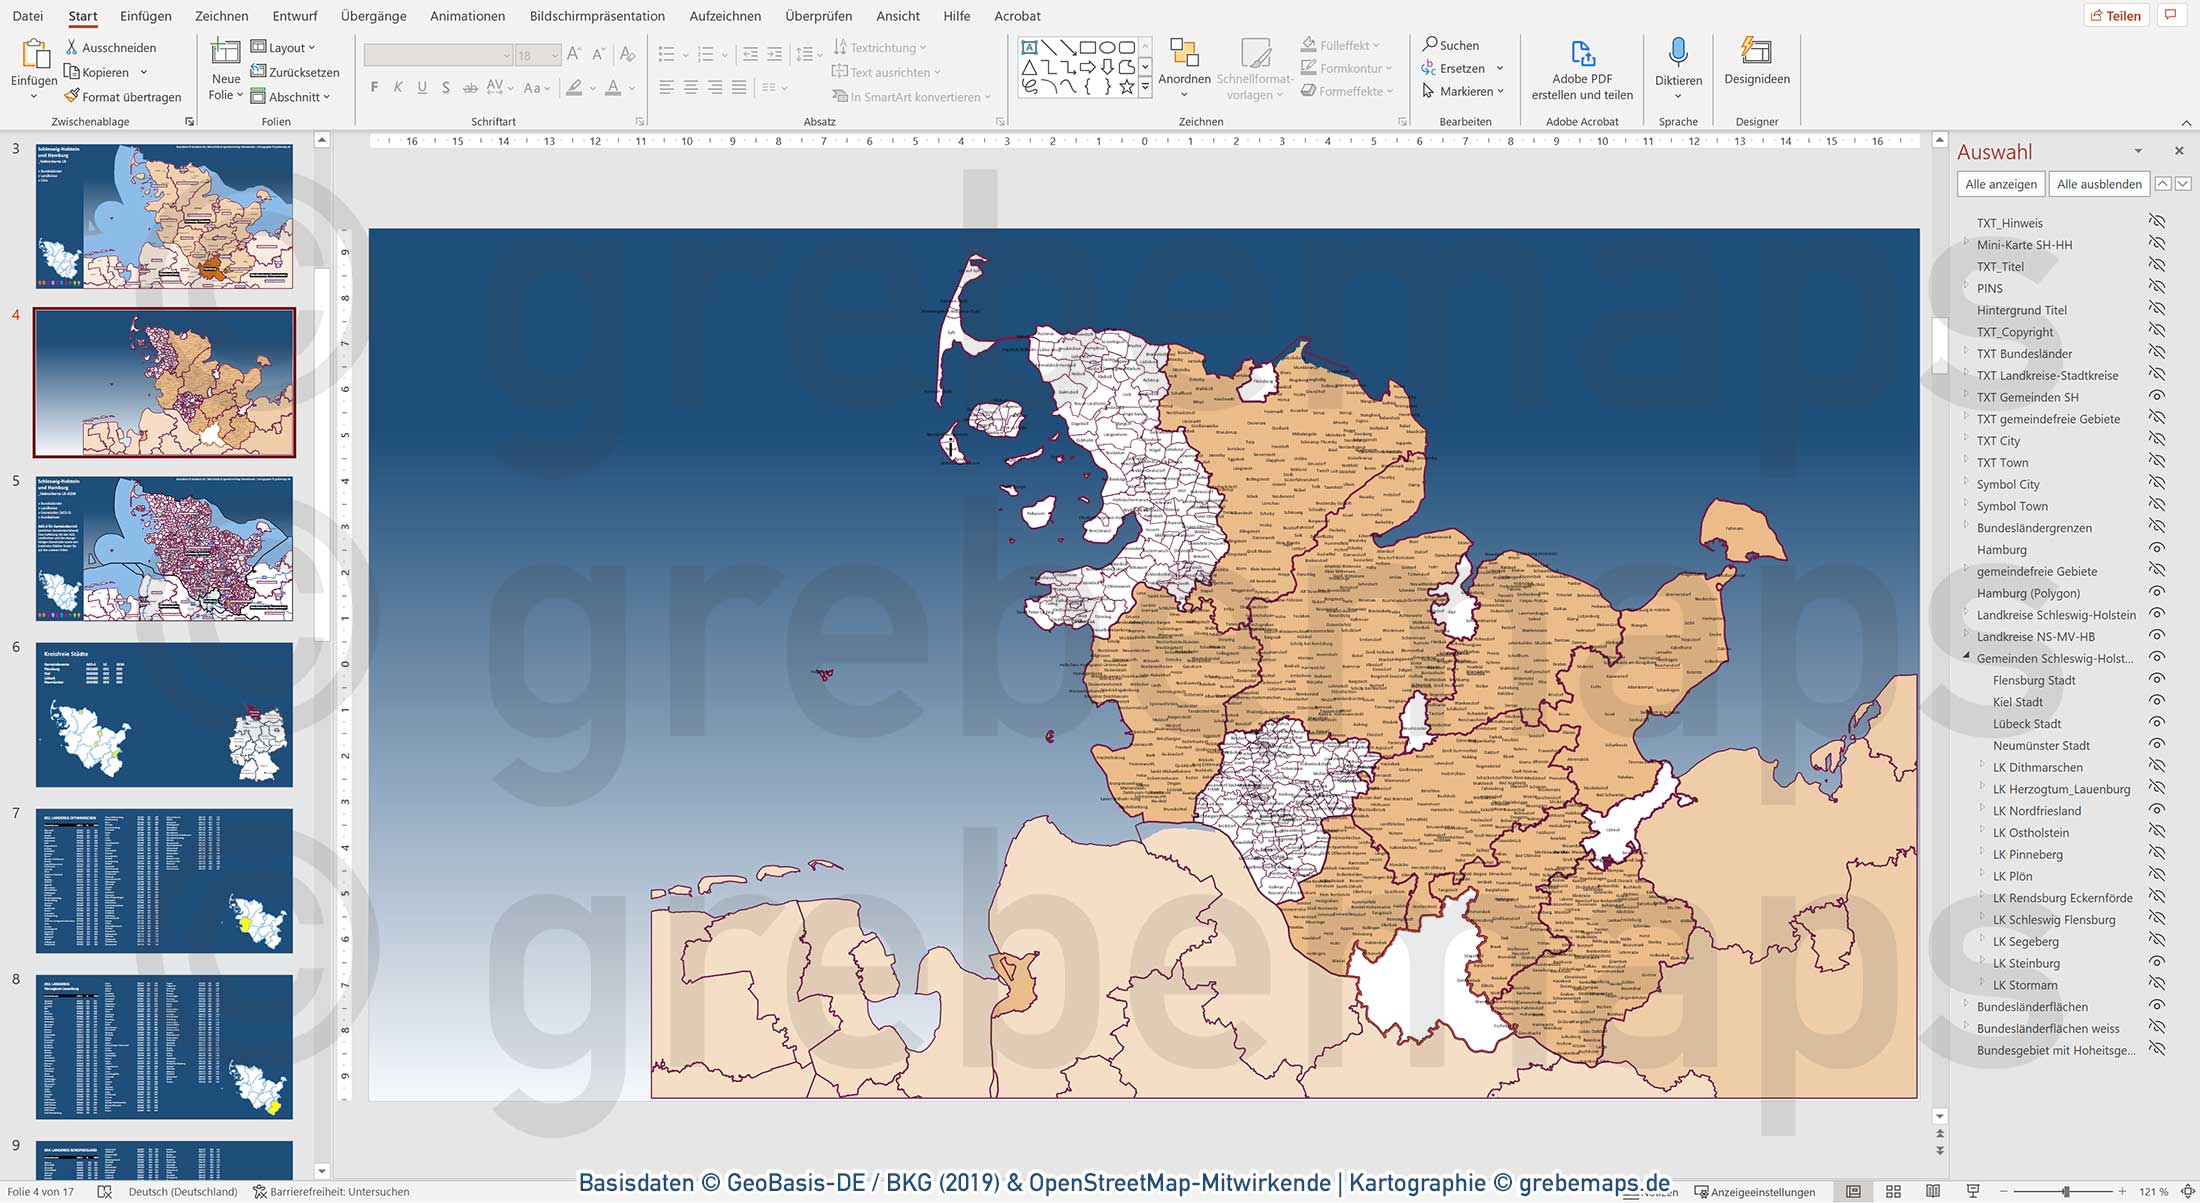Click the Teilen button in title bar
This screenshot has width=2200, height=1203.
coord(2116,14)
